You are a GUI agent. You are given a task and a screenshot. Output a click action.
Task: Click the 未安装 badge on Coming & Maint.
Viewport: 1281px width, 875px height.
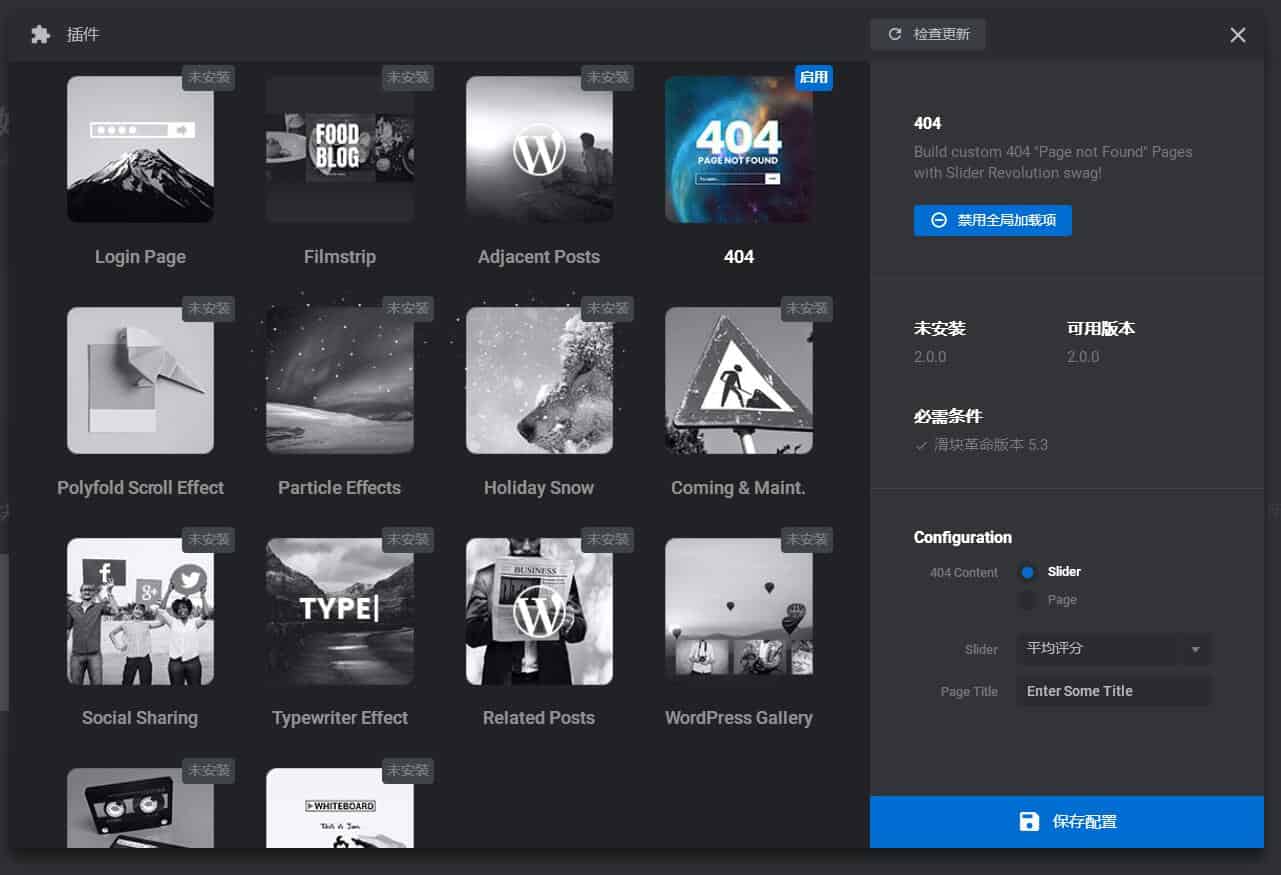[807, 309]
